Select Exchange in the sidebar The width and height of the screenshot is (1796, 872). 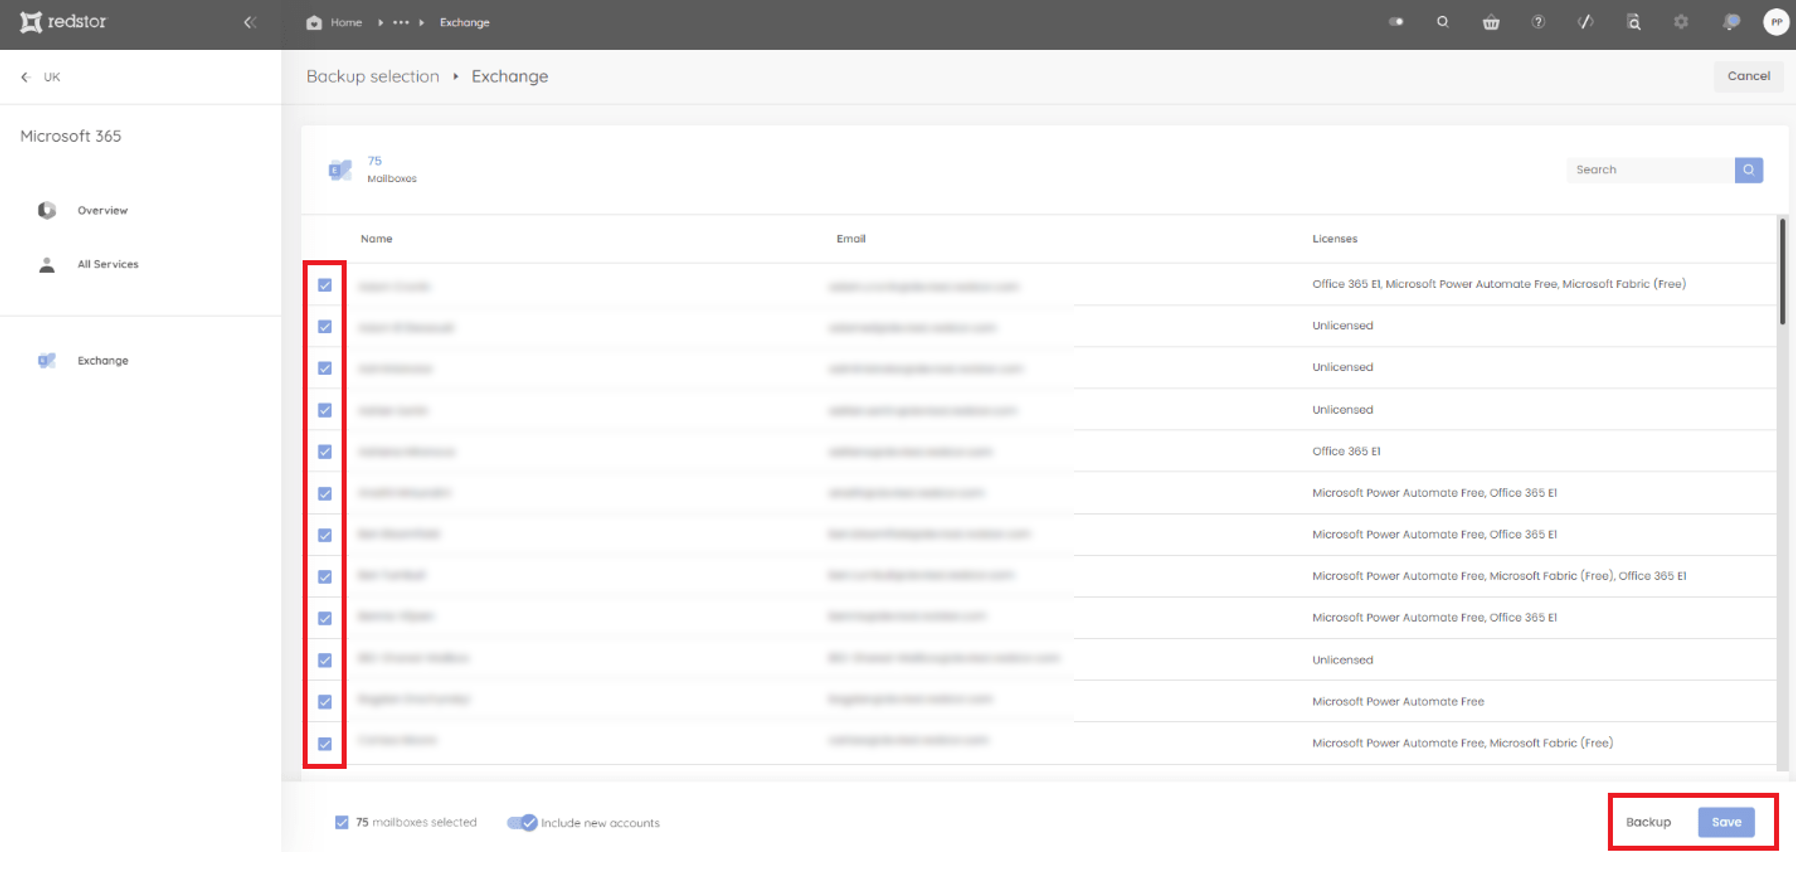103,360
